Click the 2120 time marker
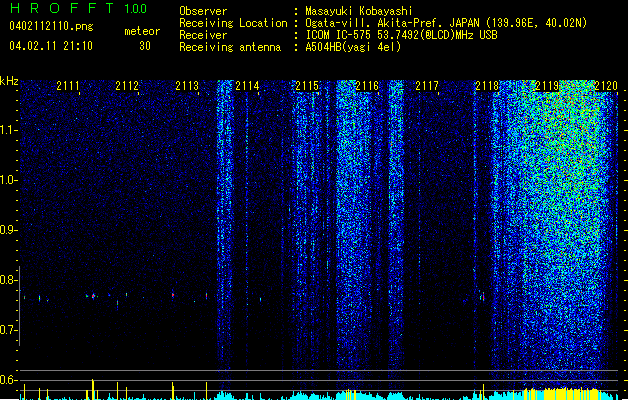629x400 pixels. [606, 86]
